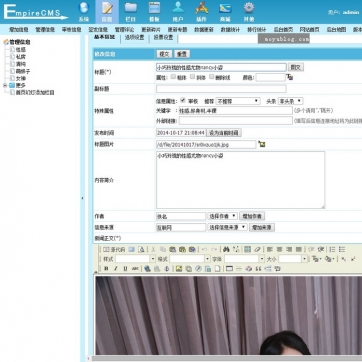Click the title color picker icon
The width and height of the screenshot is (362, 362).
coord(290,77)
